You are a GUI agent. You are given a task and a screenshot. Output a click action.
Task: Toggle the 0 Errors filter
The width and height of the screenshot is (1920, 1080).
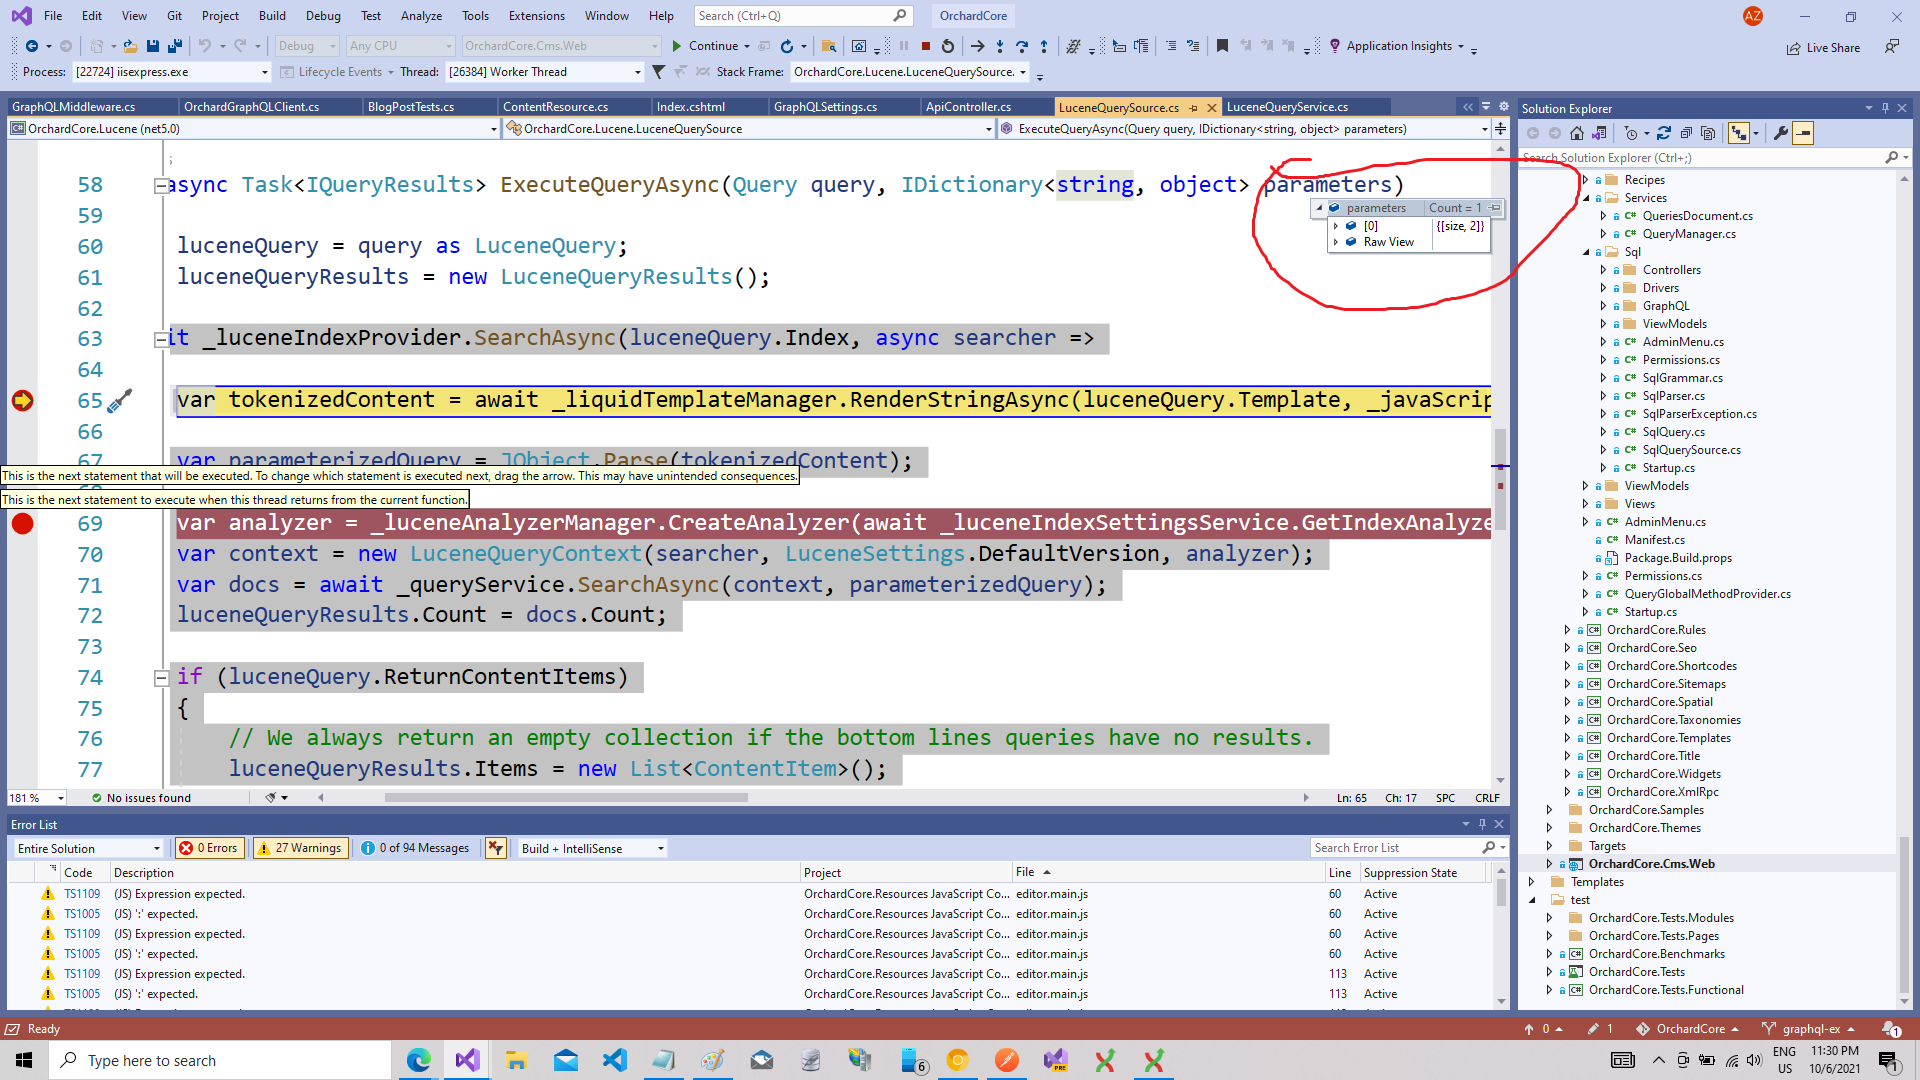(x=209, y=848)
